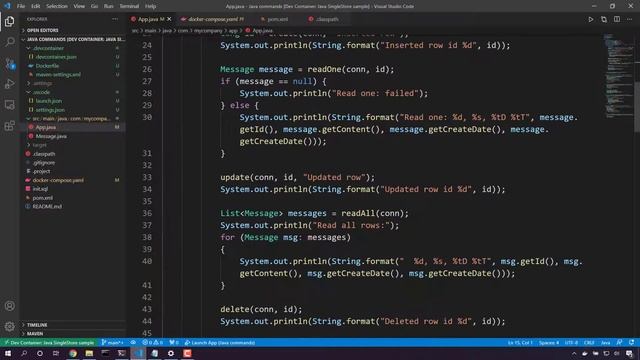Open the Selection menu
Screen dimensions: 640x360
(x=57, y=6)
